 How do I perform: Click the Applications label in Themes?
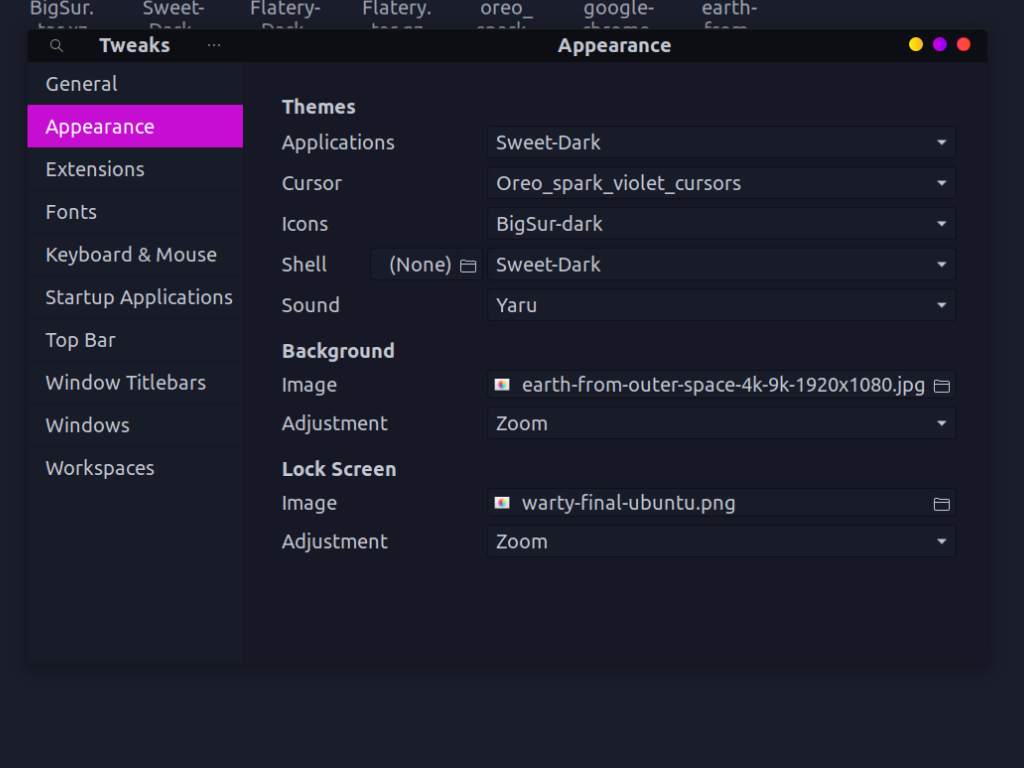[338, 142]
